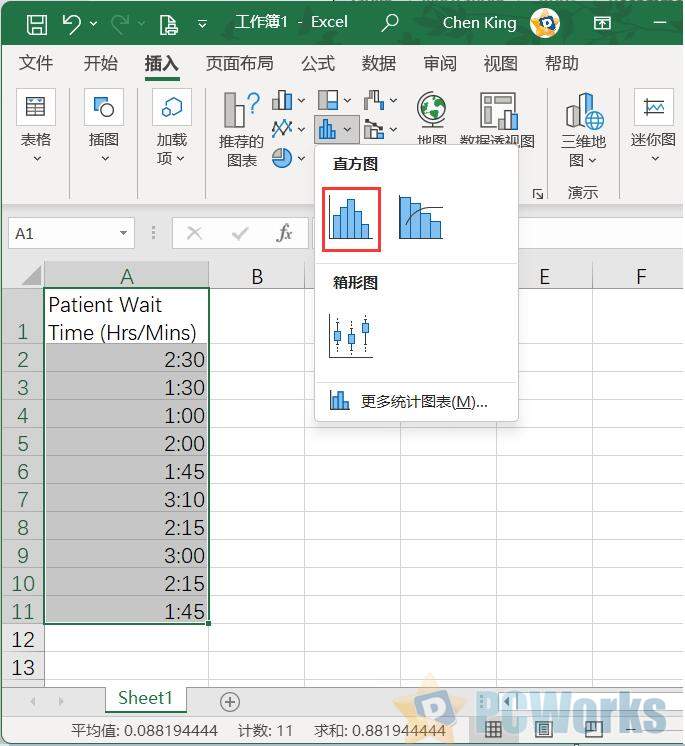Switch to the 帮助 tab
The image size is (685, 746).
coord(561,63)
